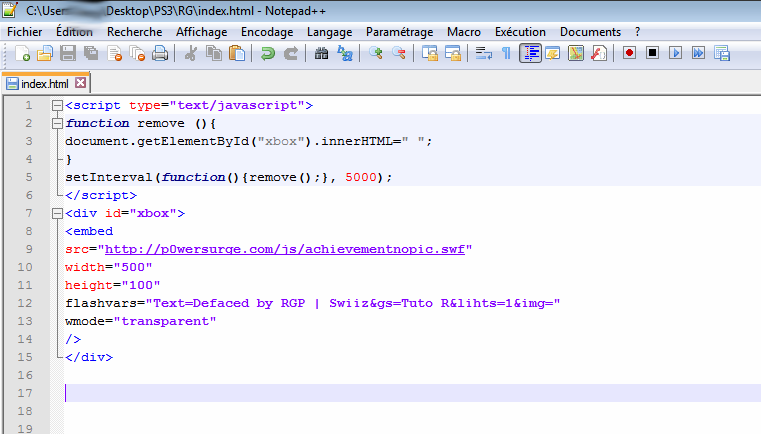The height and width of the screenshot is (434, 761).
Task: Click the Notepad++ title bar icon
Action: [x=10, y=10]
